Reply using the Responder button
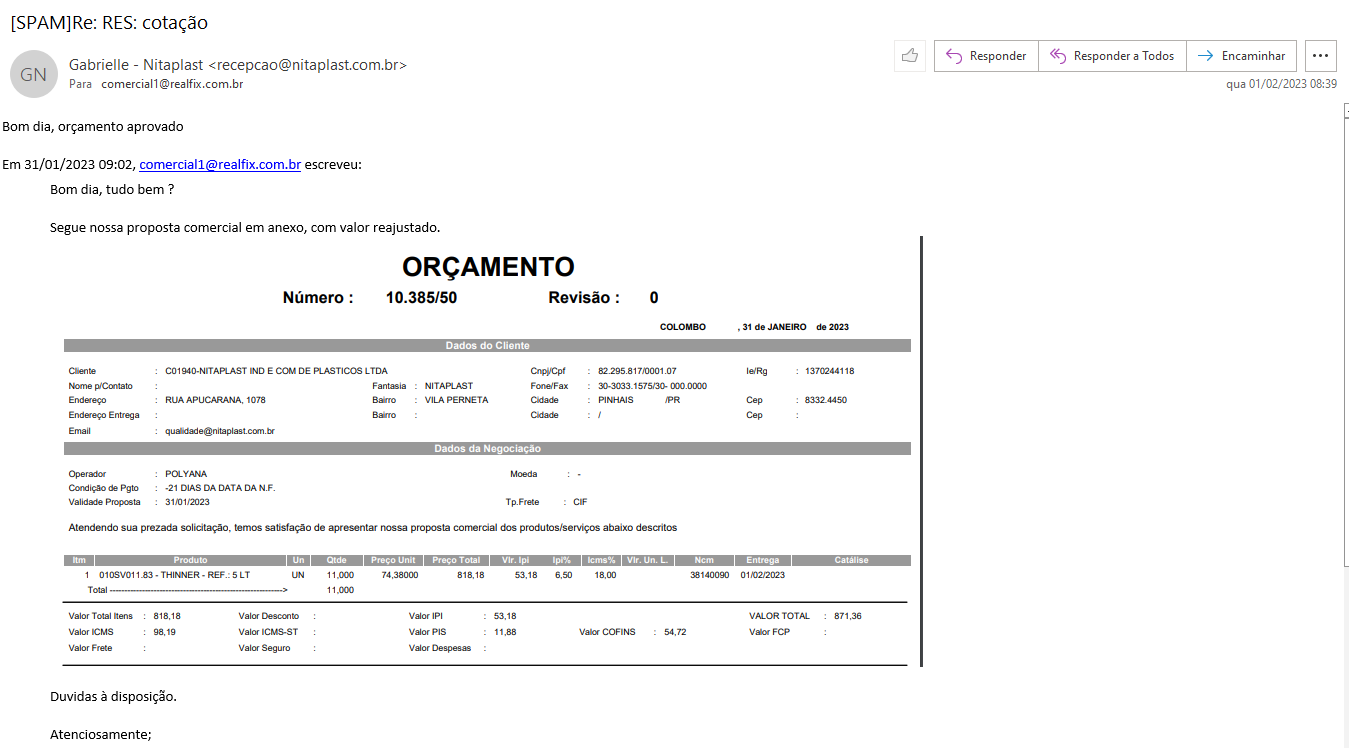Screen dimensions: 1349x748 click(986, 56)
